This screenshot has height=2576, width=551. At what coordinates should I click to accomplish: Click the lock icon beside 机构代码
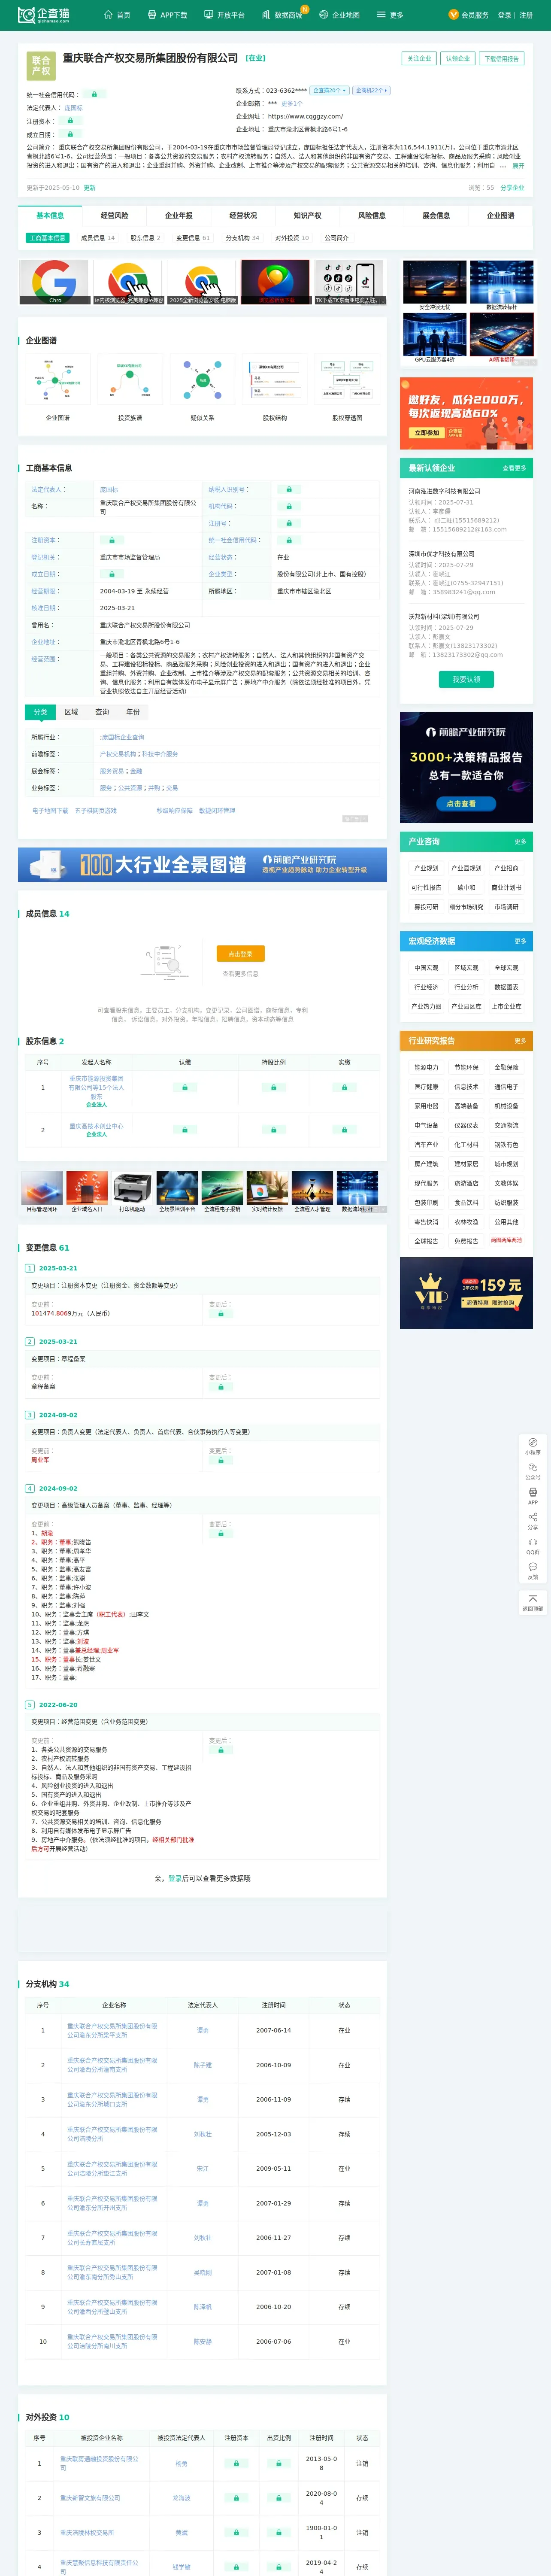[x=289, y=507]
